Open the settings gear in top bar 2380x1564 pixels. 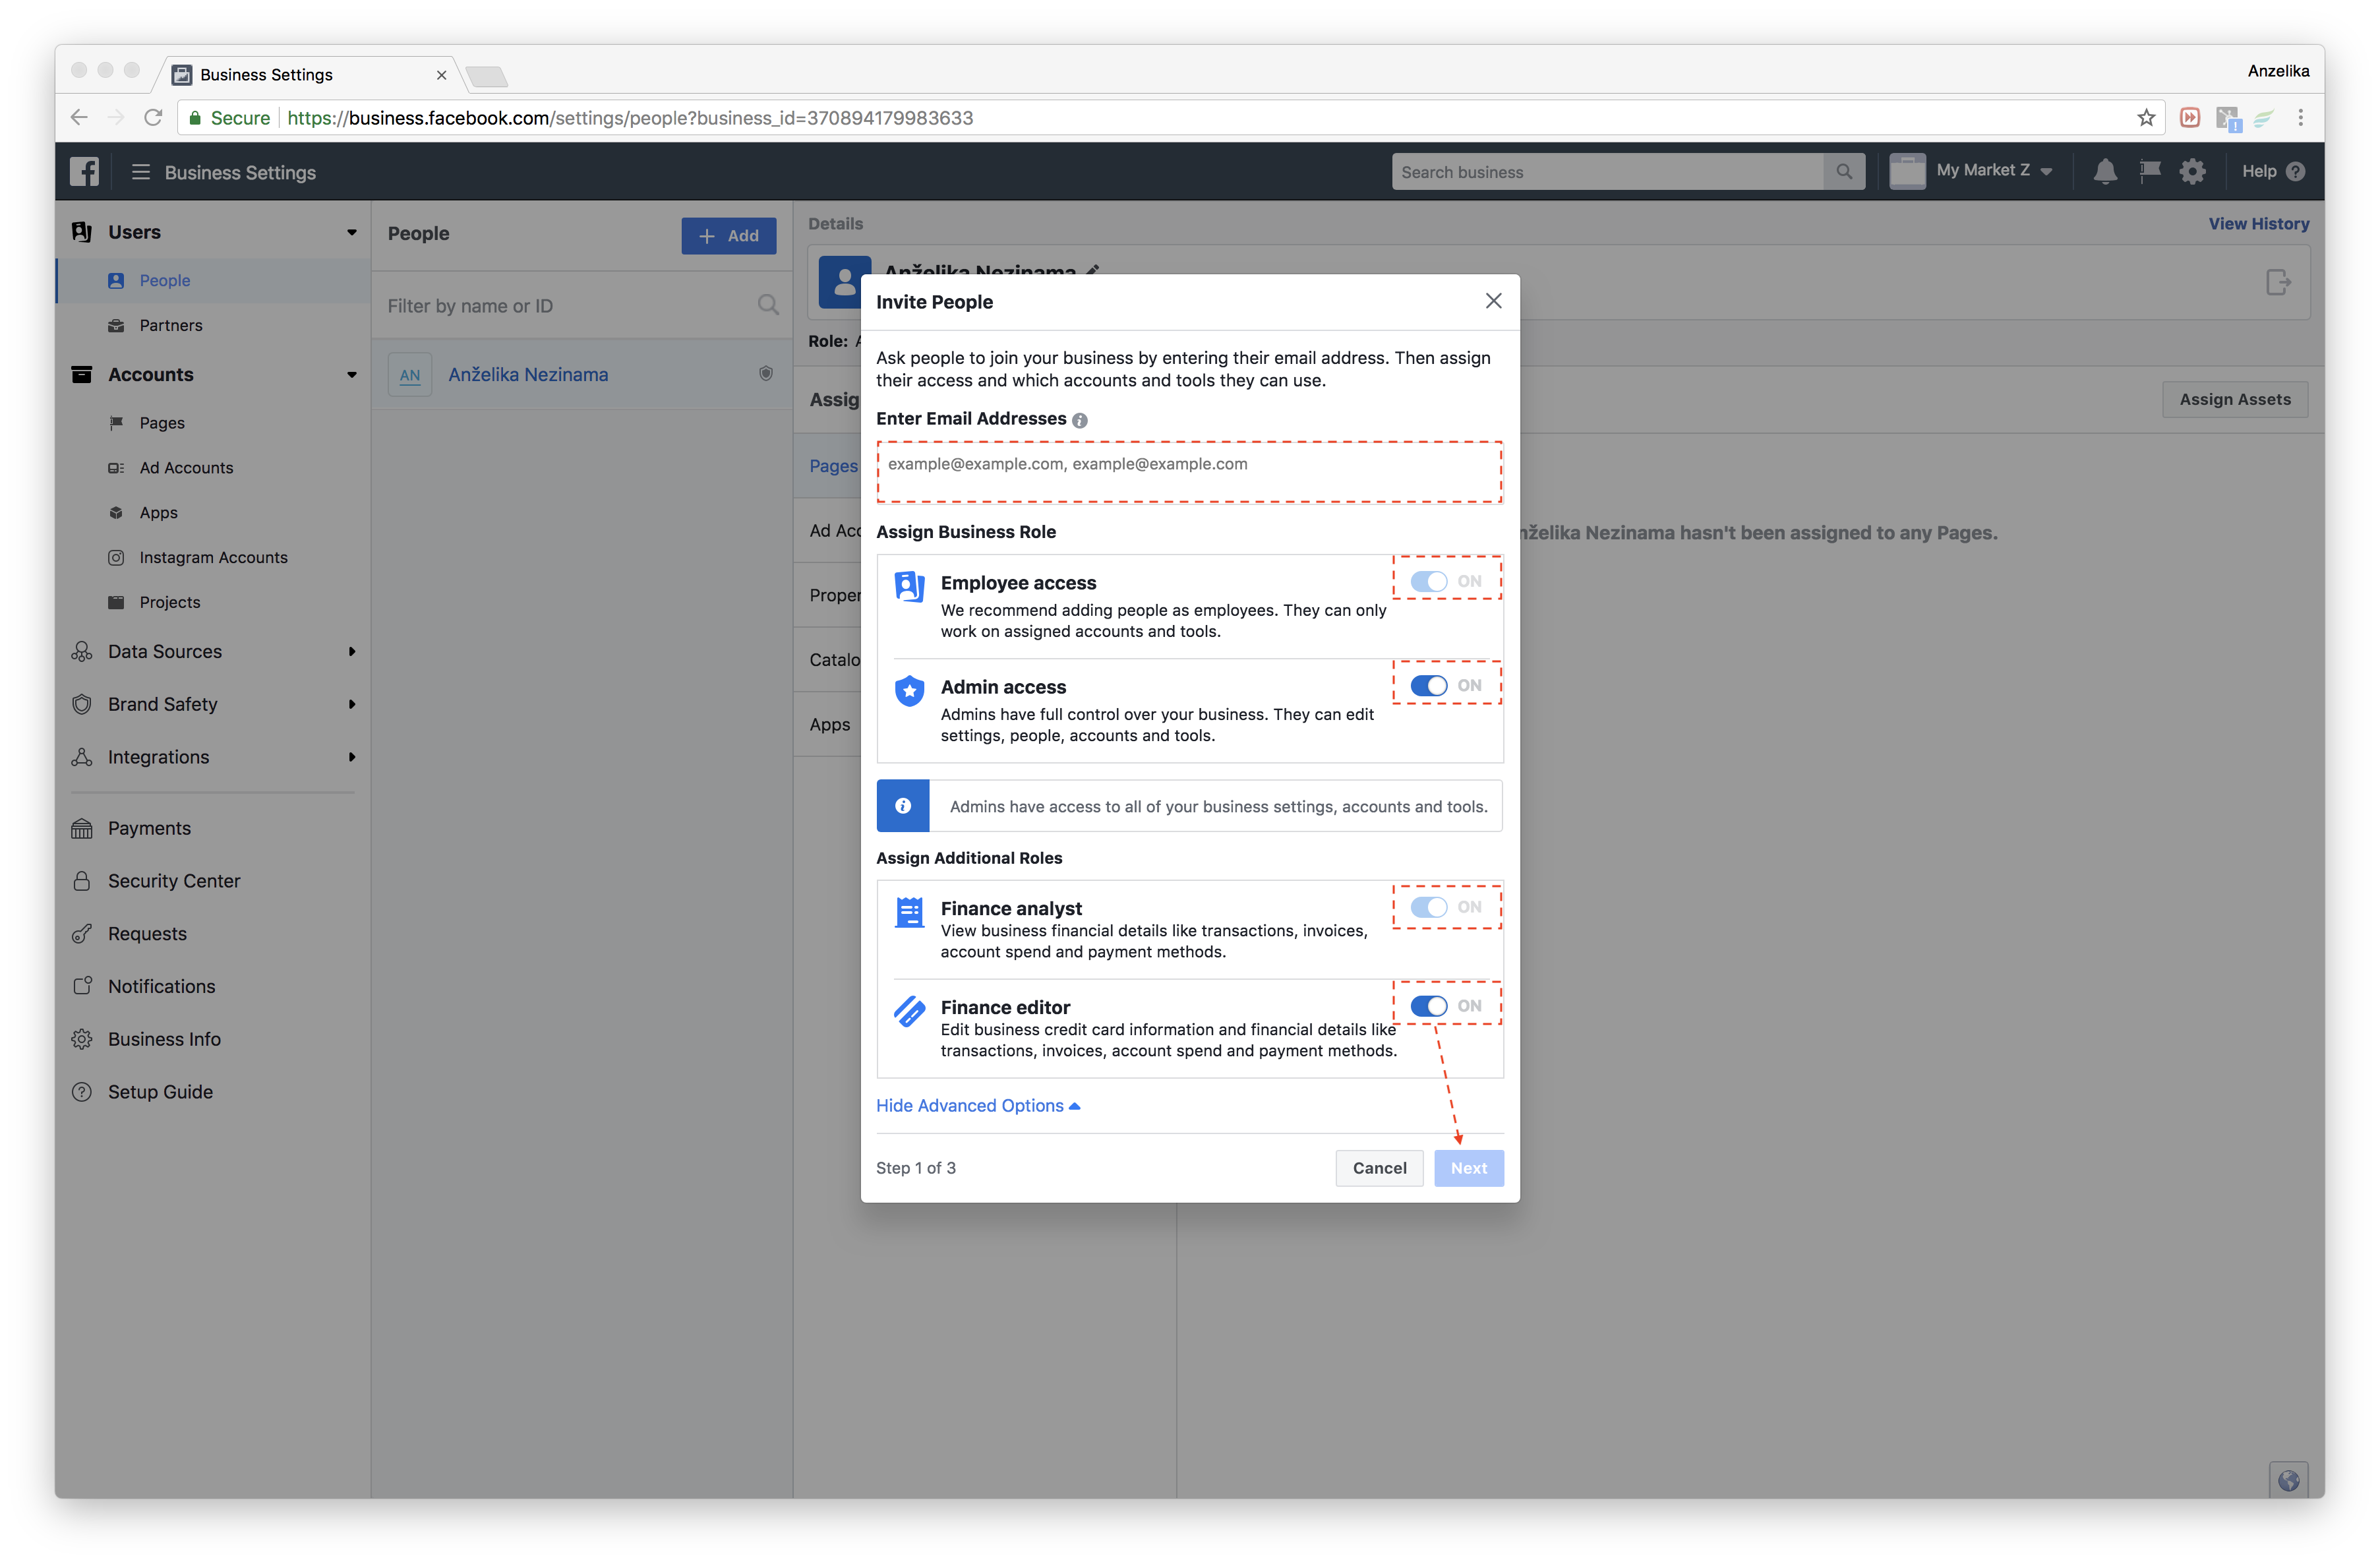pos(2193,172)
